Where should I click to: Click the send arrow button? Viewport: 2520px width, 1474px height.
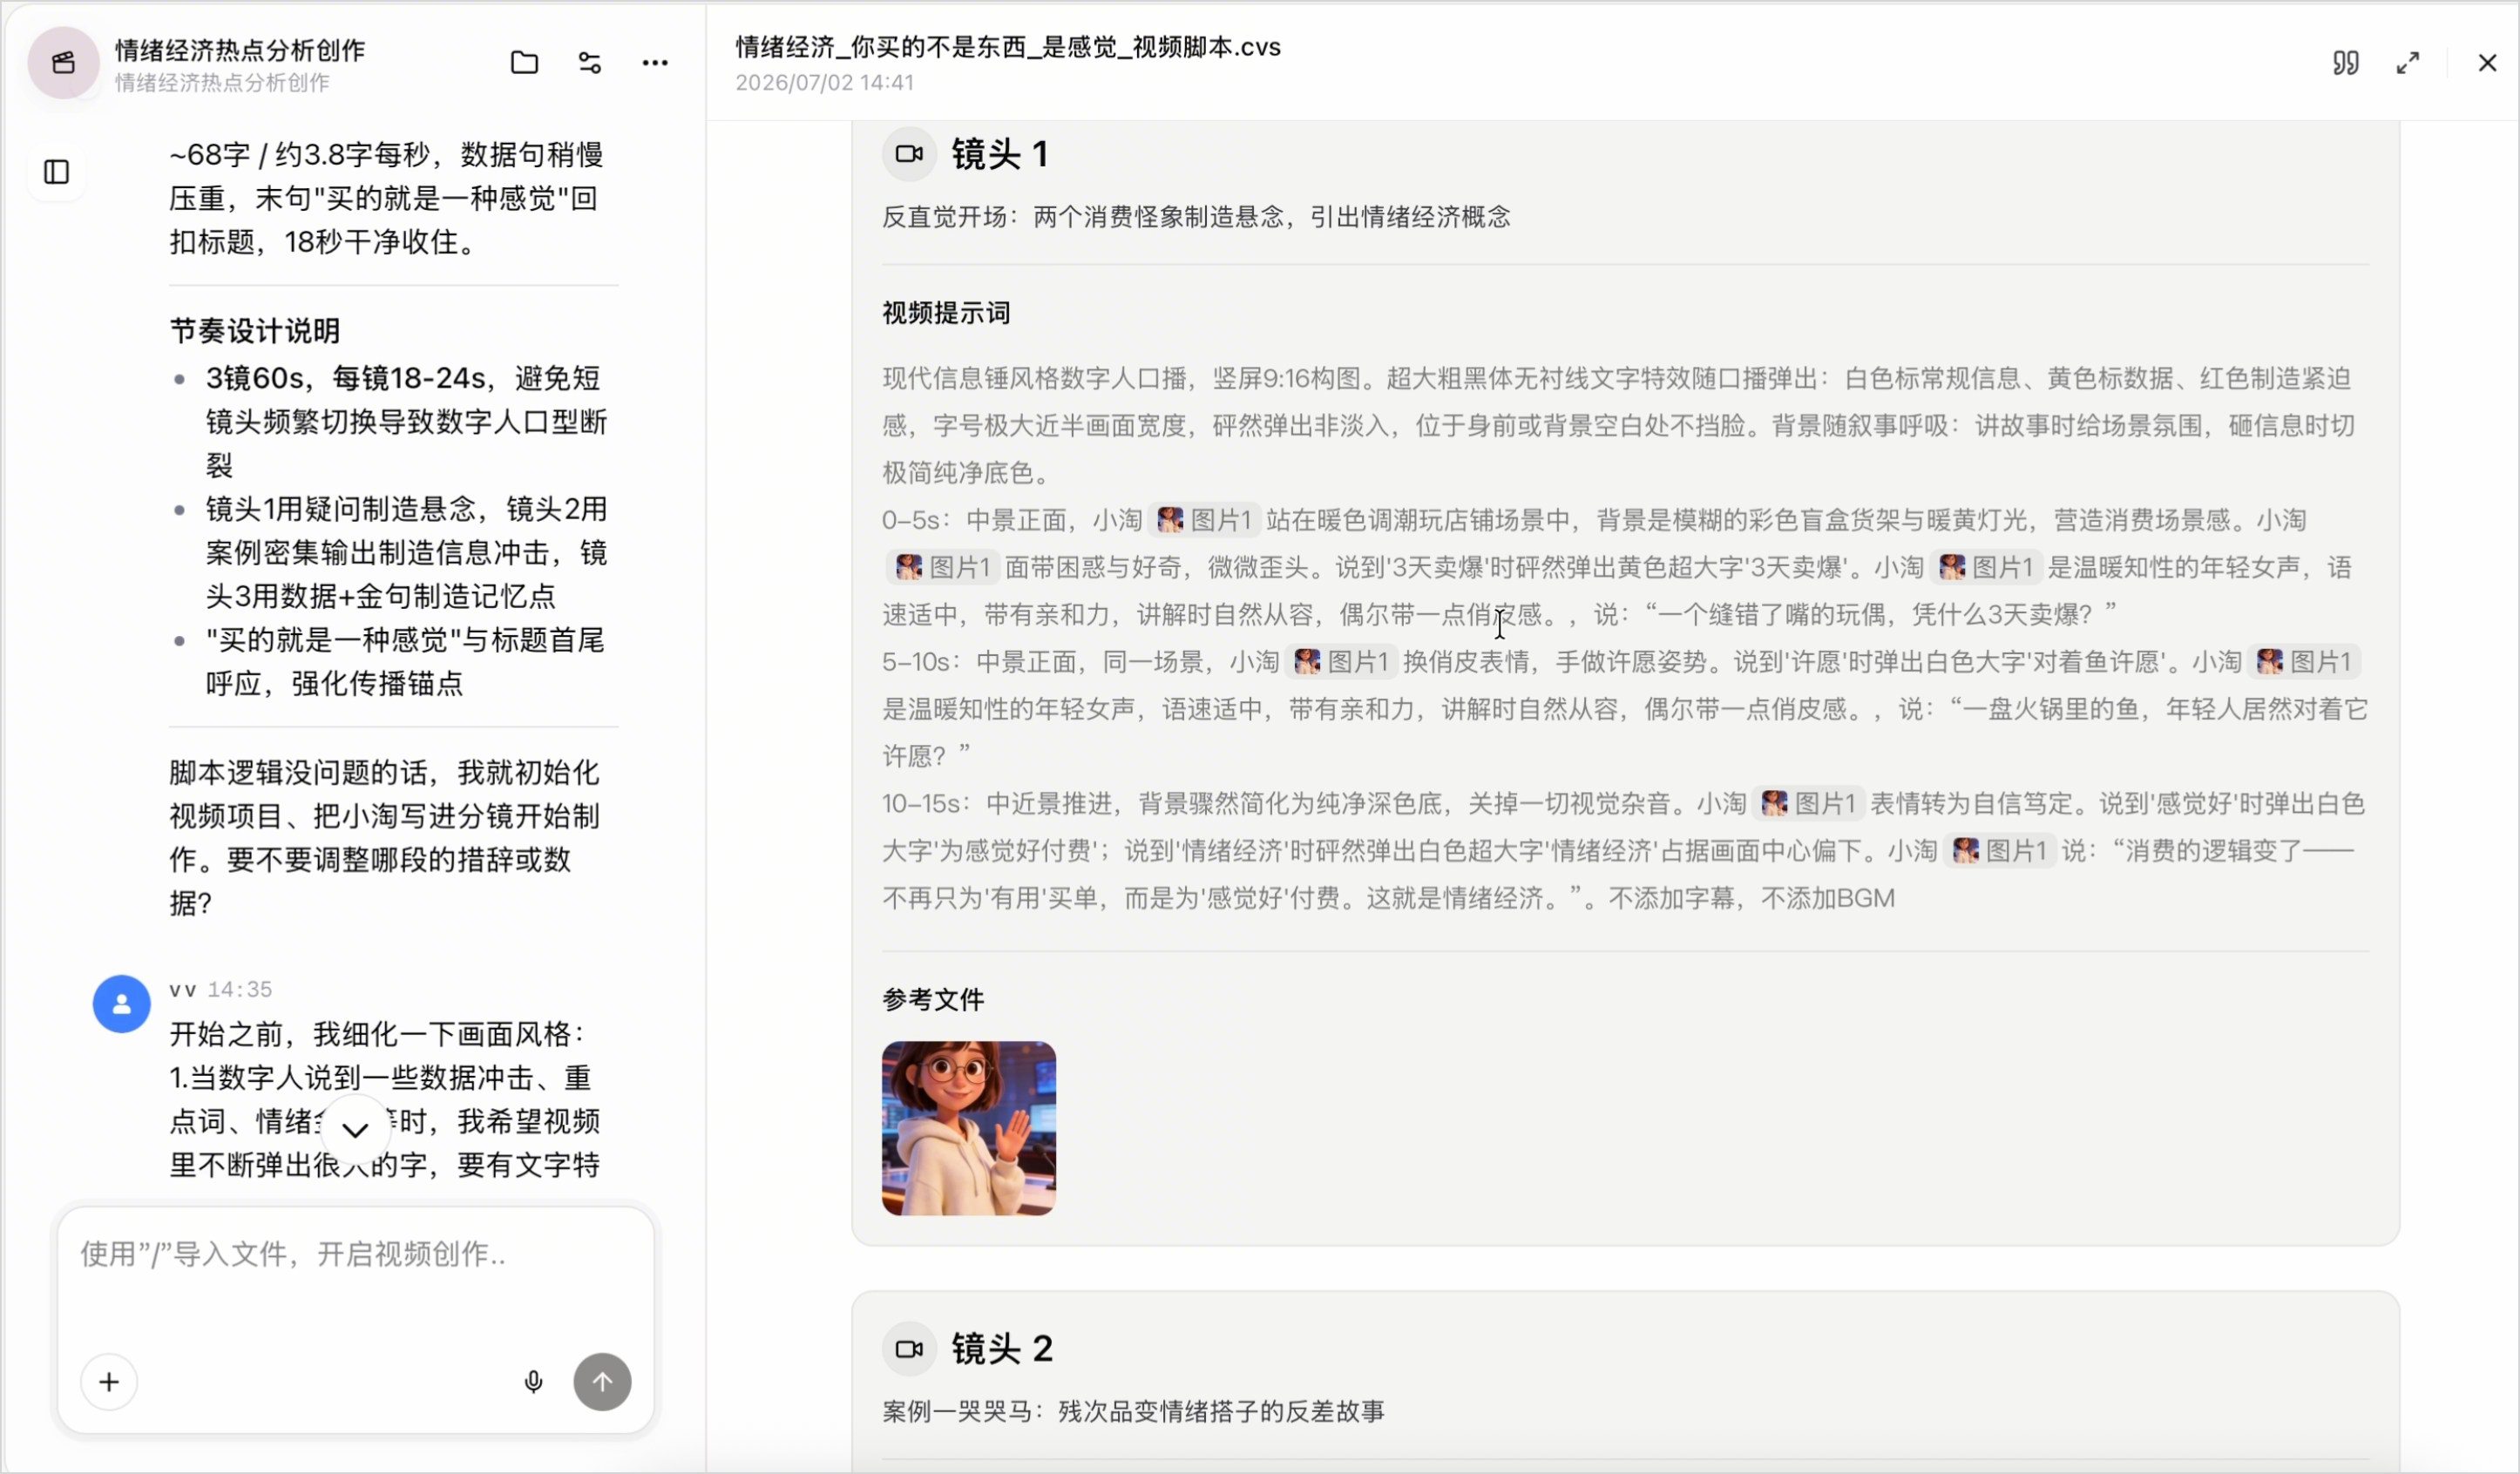click(602, 1382)
